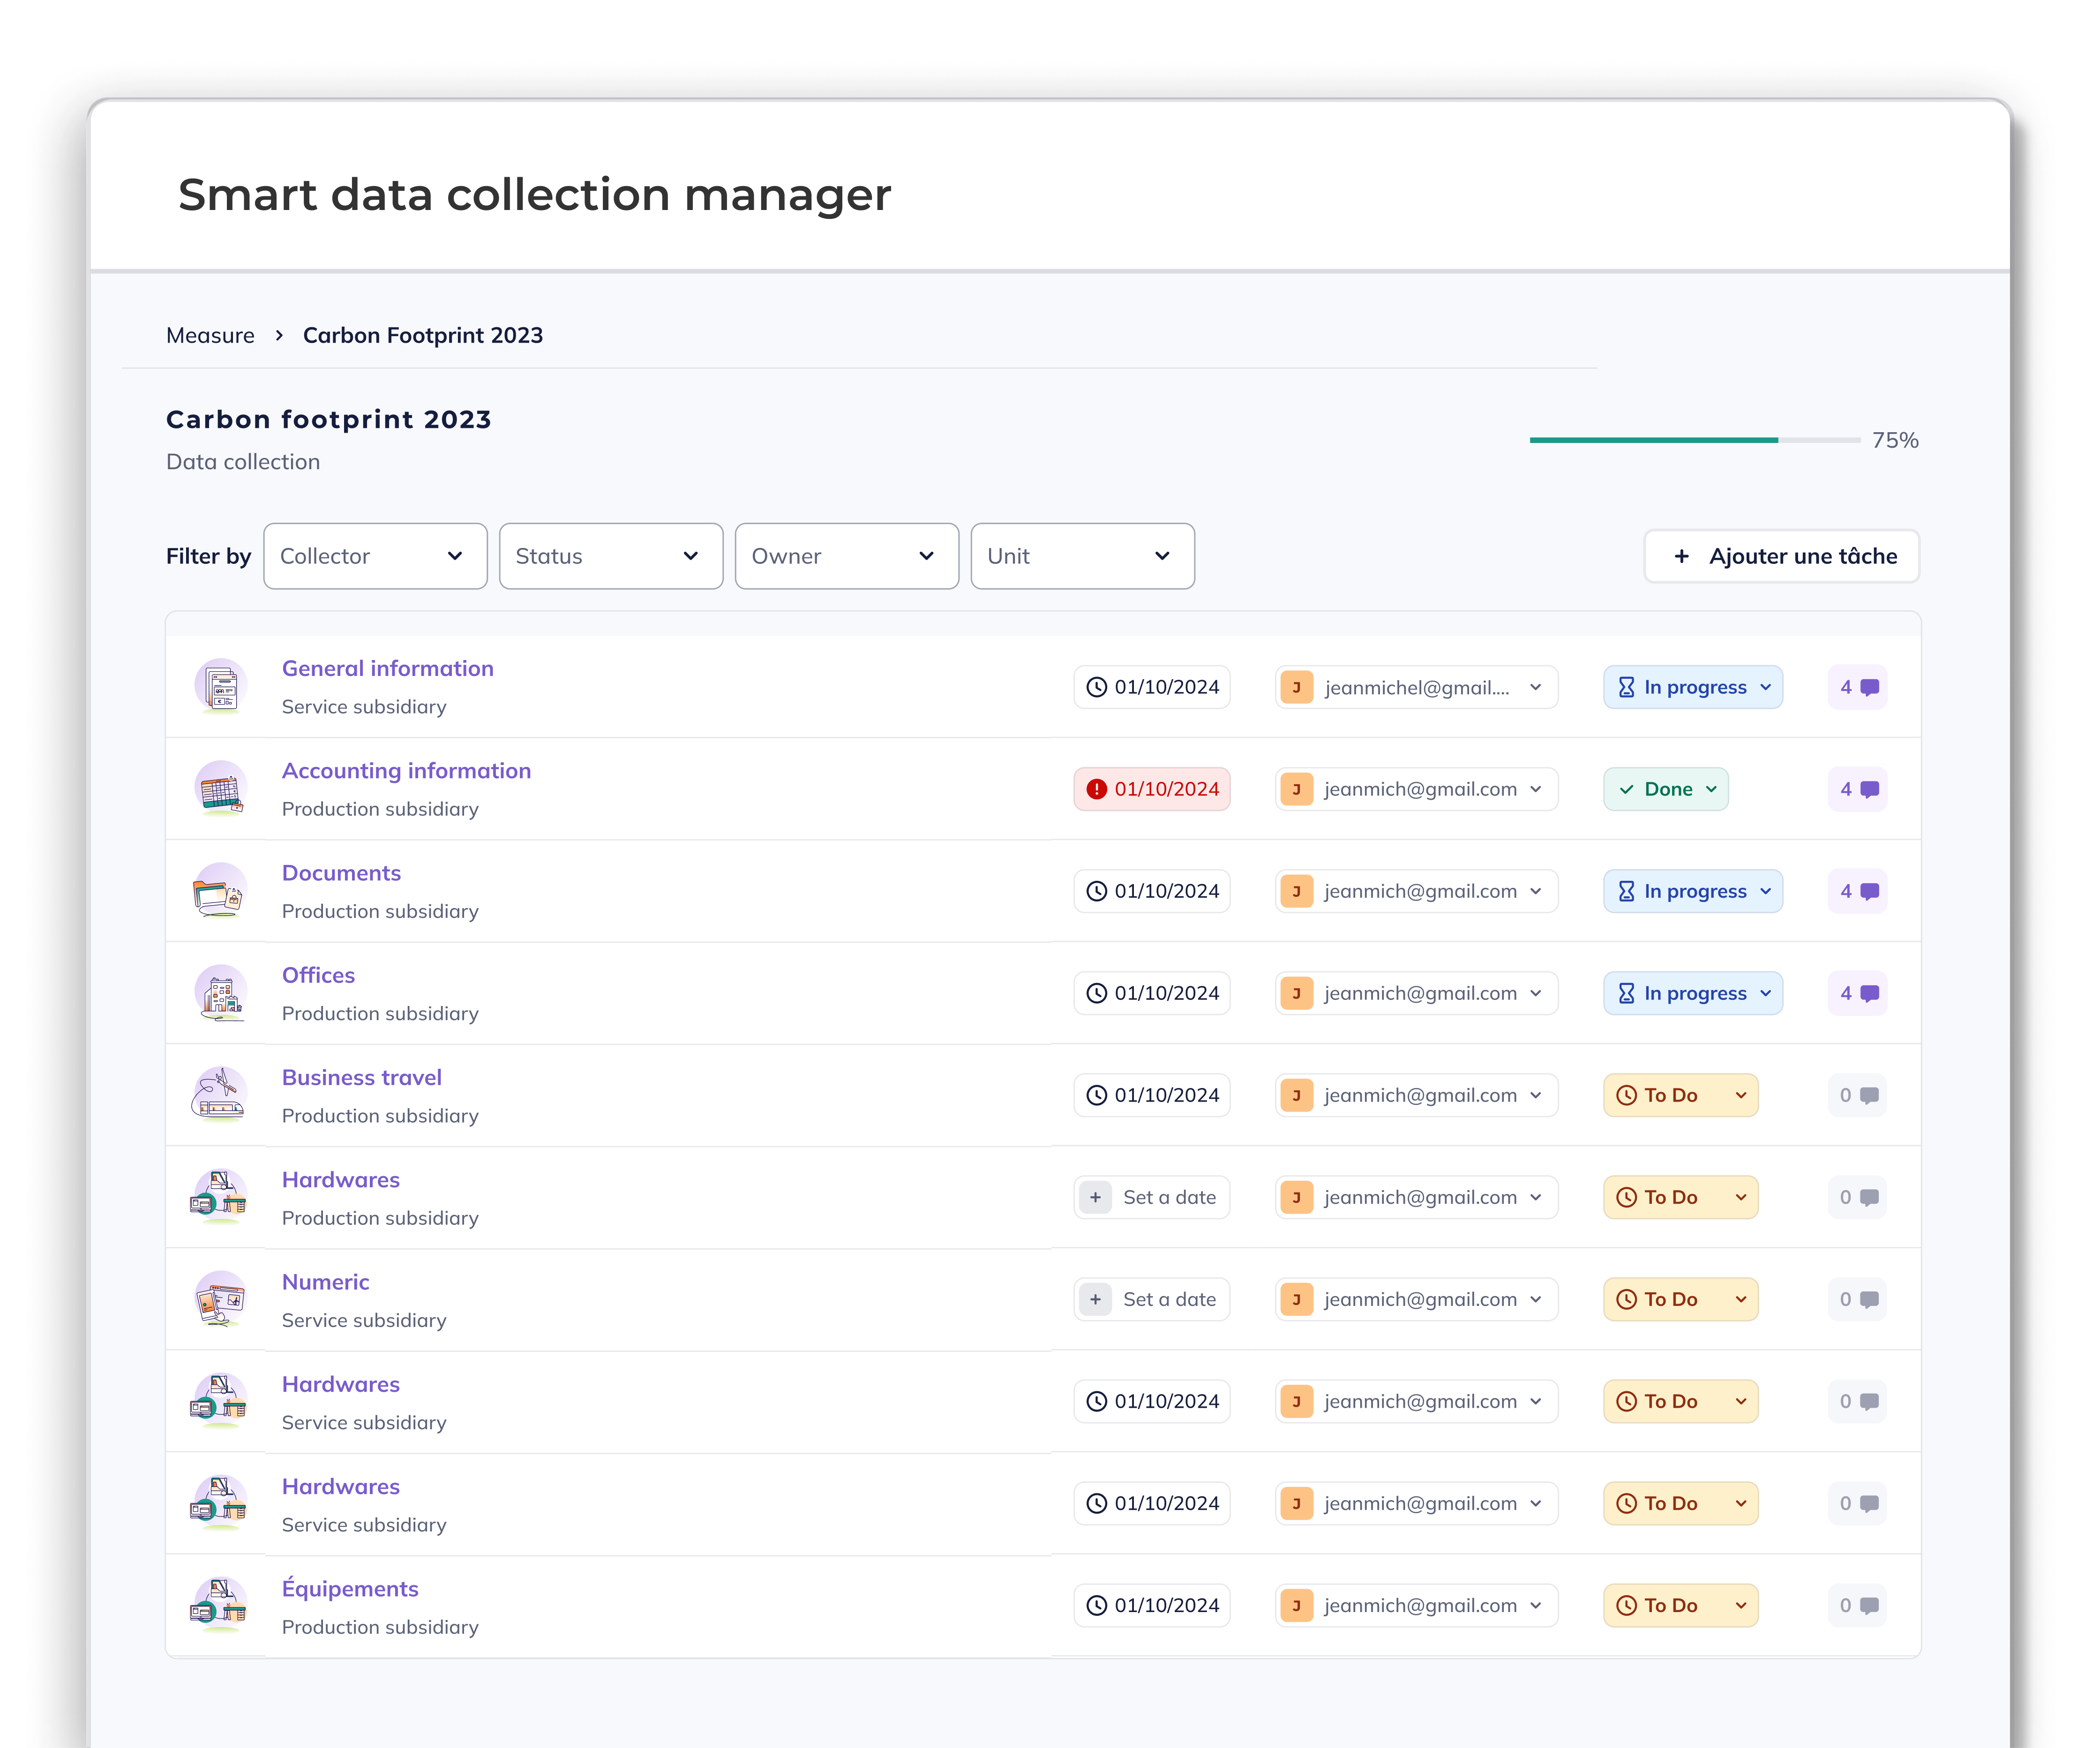Click the Business travel plane icon
The width and height of the screenshot is (2100, 1748).
[x=220, y=1095]
